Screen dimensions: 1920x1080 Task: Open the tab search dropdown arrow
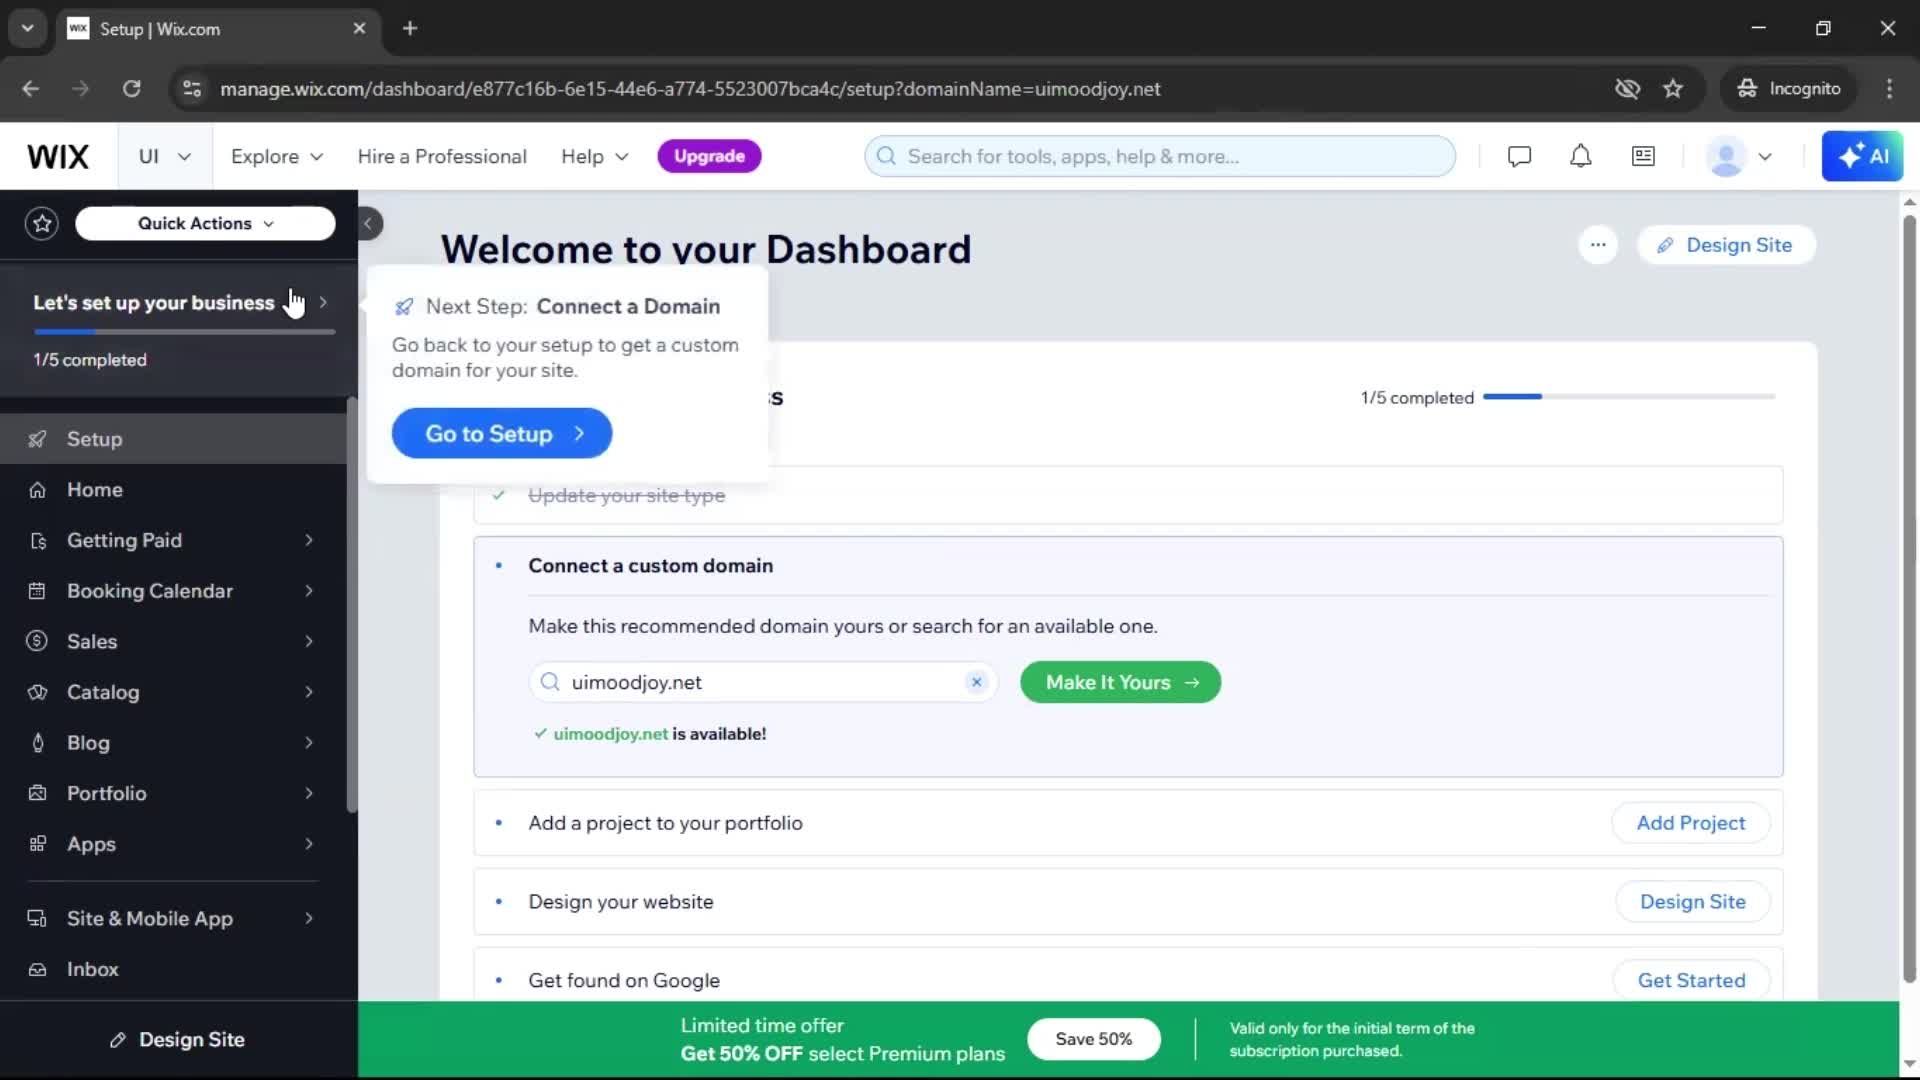(28, 28)
